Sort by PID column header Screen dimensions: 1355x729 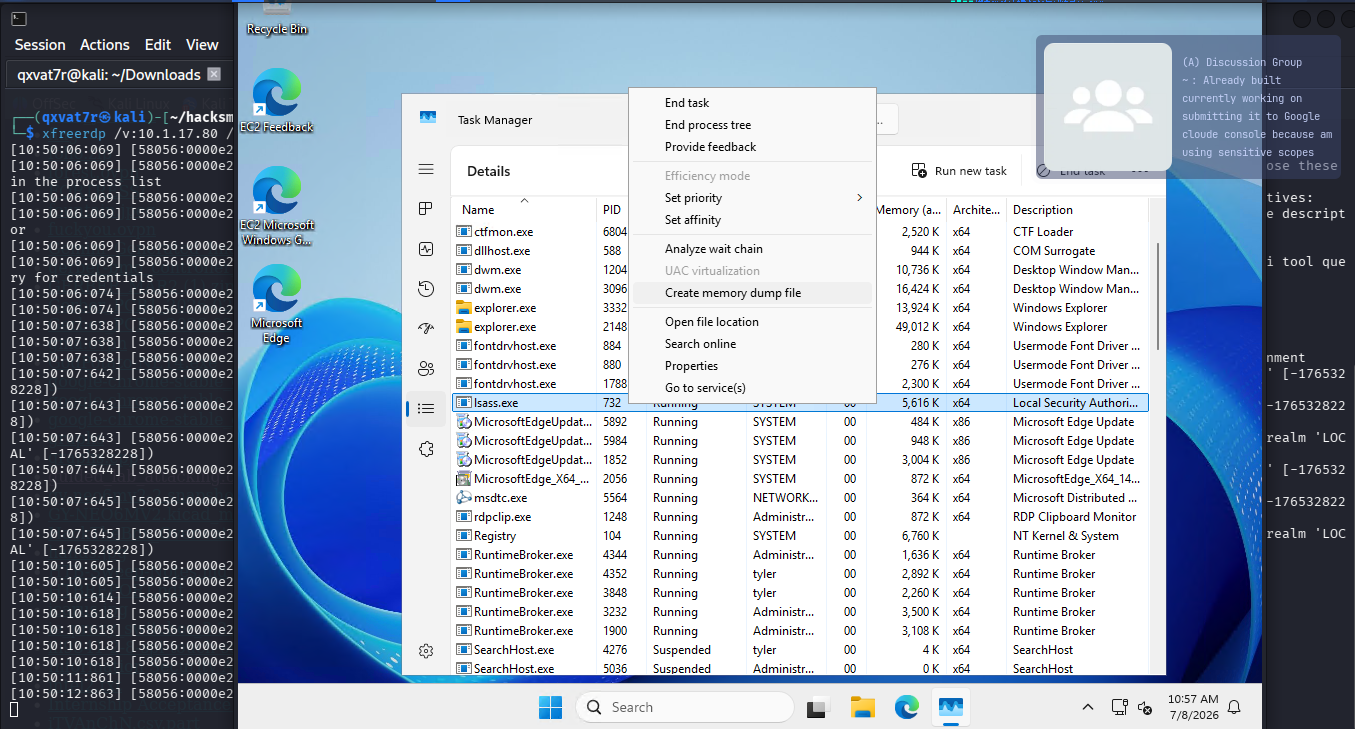612,210
